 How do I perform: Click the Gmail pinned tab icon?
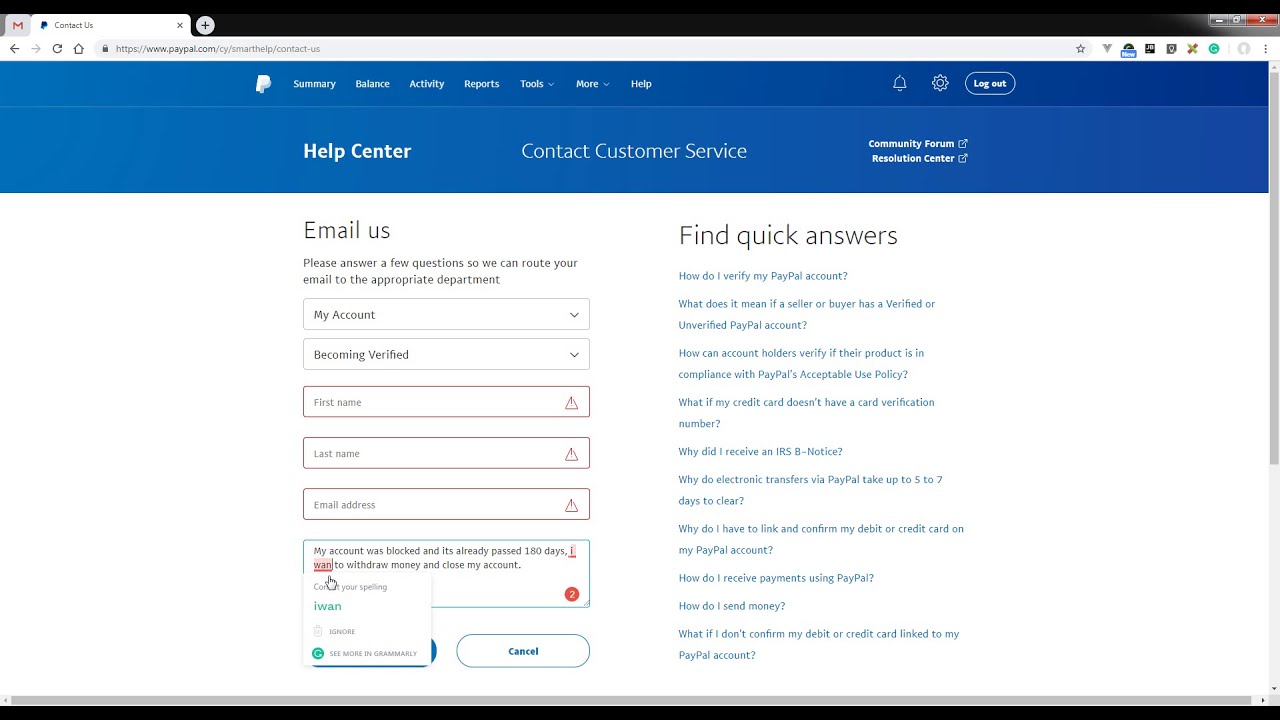point(18,25)
